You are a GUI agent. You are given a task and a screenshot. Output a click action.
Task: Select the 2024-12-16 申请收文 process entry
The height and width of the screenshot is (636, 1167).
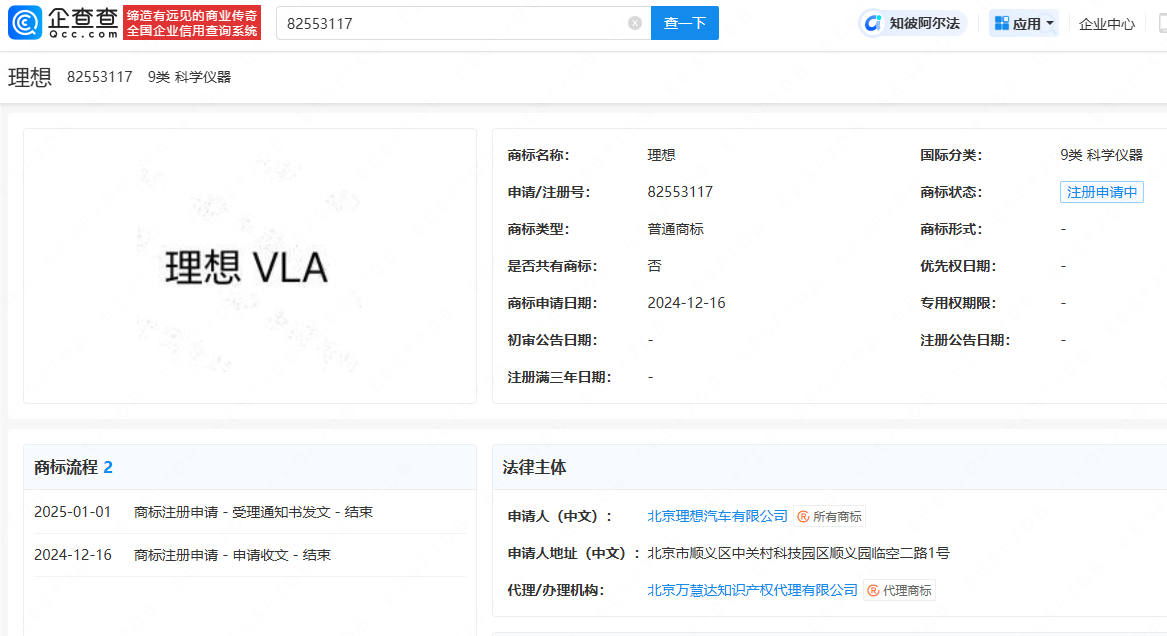click(x=230, y=555)
